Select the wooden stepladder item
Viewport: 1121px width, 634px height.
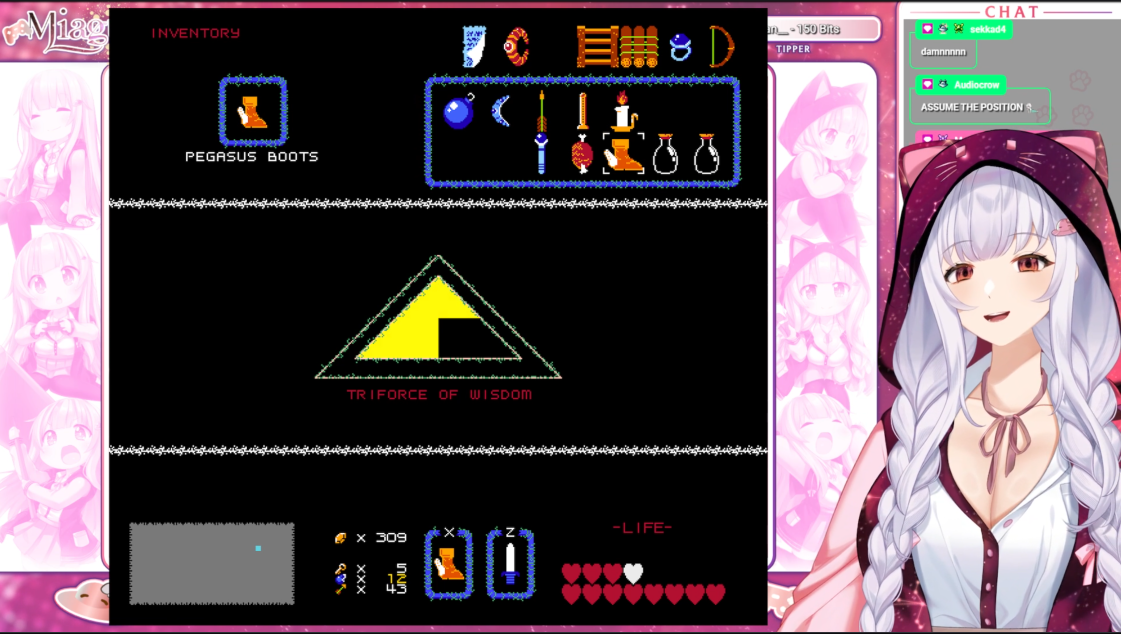click(x=597, y=46)
